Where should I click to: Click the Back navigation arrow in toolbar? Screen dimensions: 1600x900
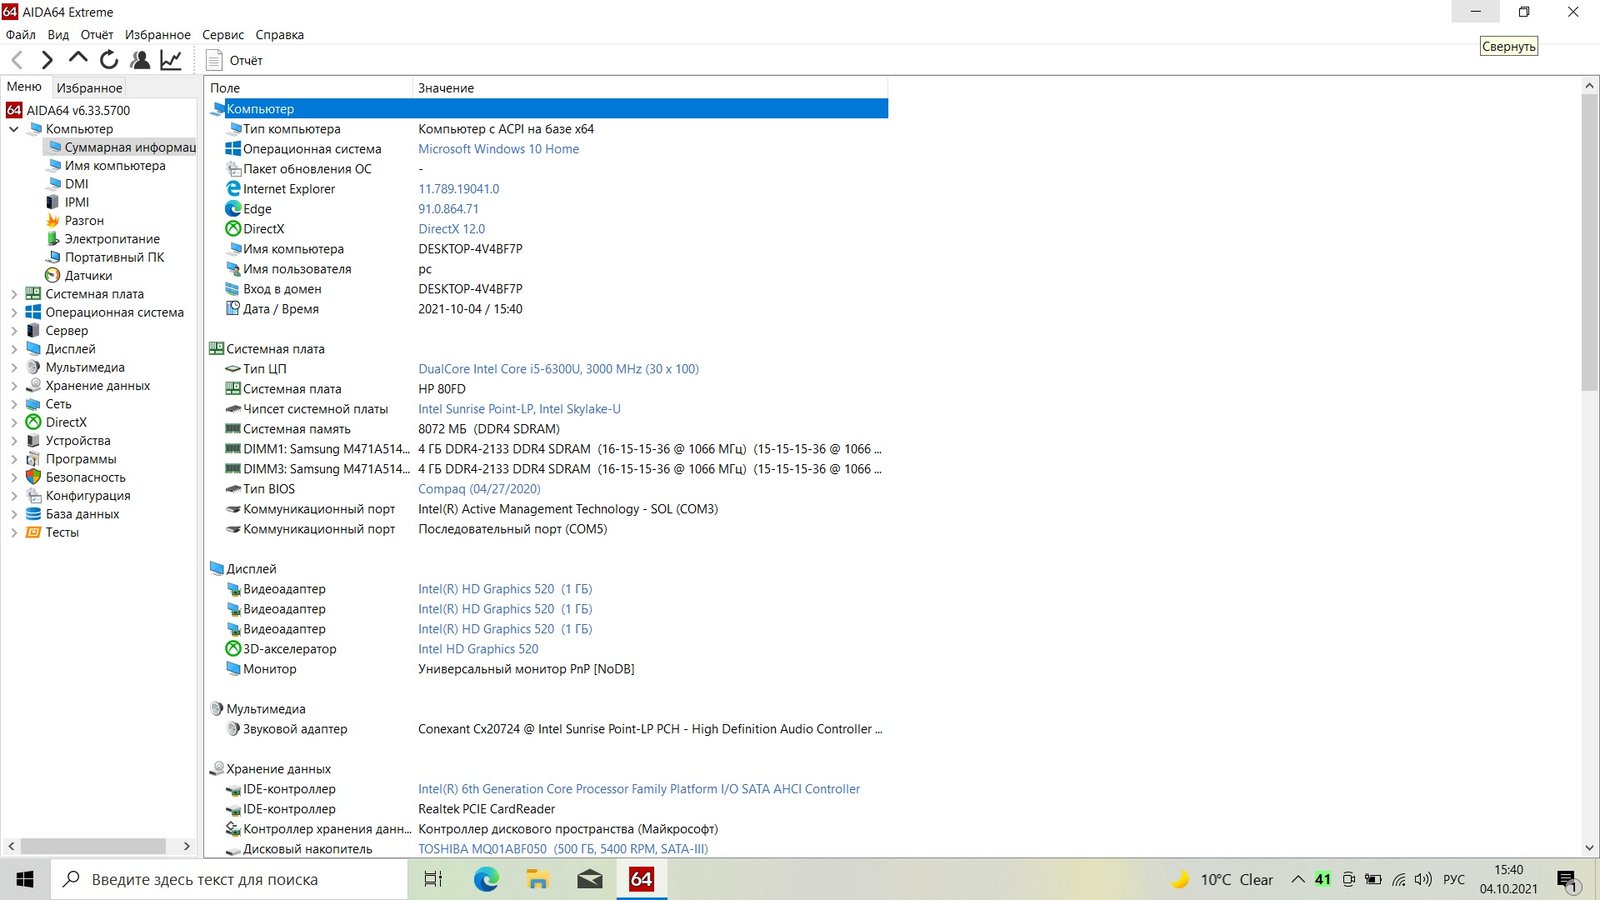coord(17,61)
